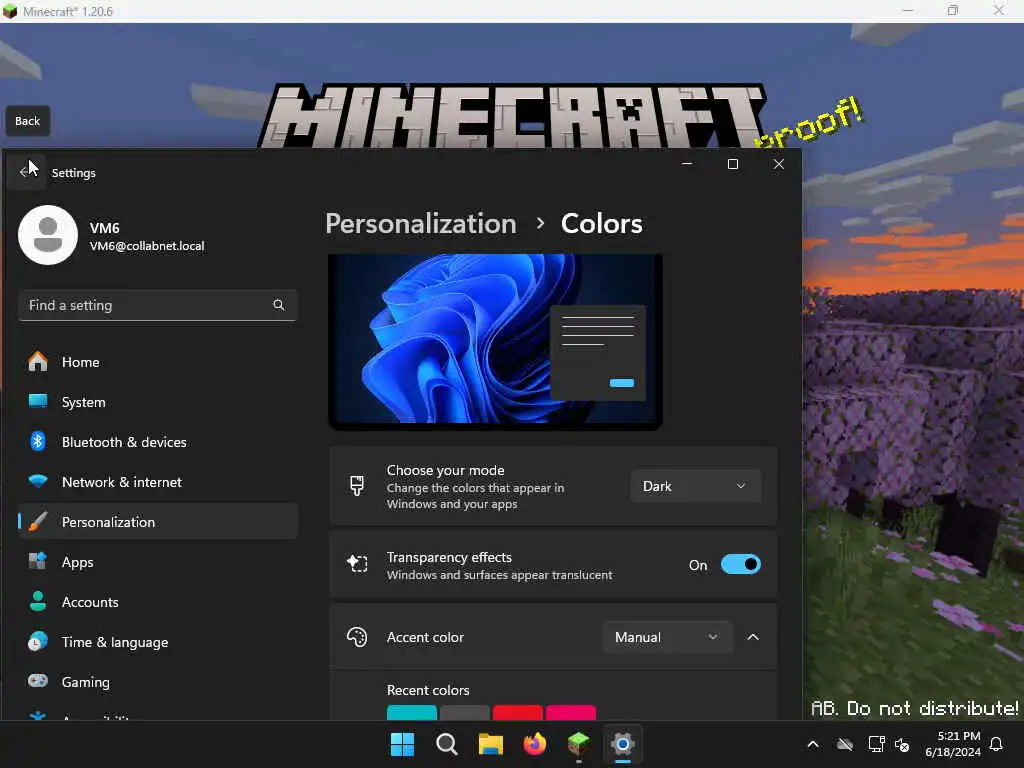1024x768 pixels.
Task: Click the Network wifi icon in sidebar
Action: pos(38,481)
